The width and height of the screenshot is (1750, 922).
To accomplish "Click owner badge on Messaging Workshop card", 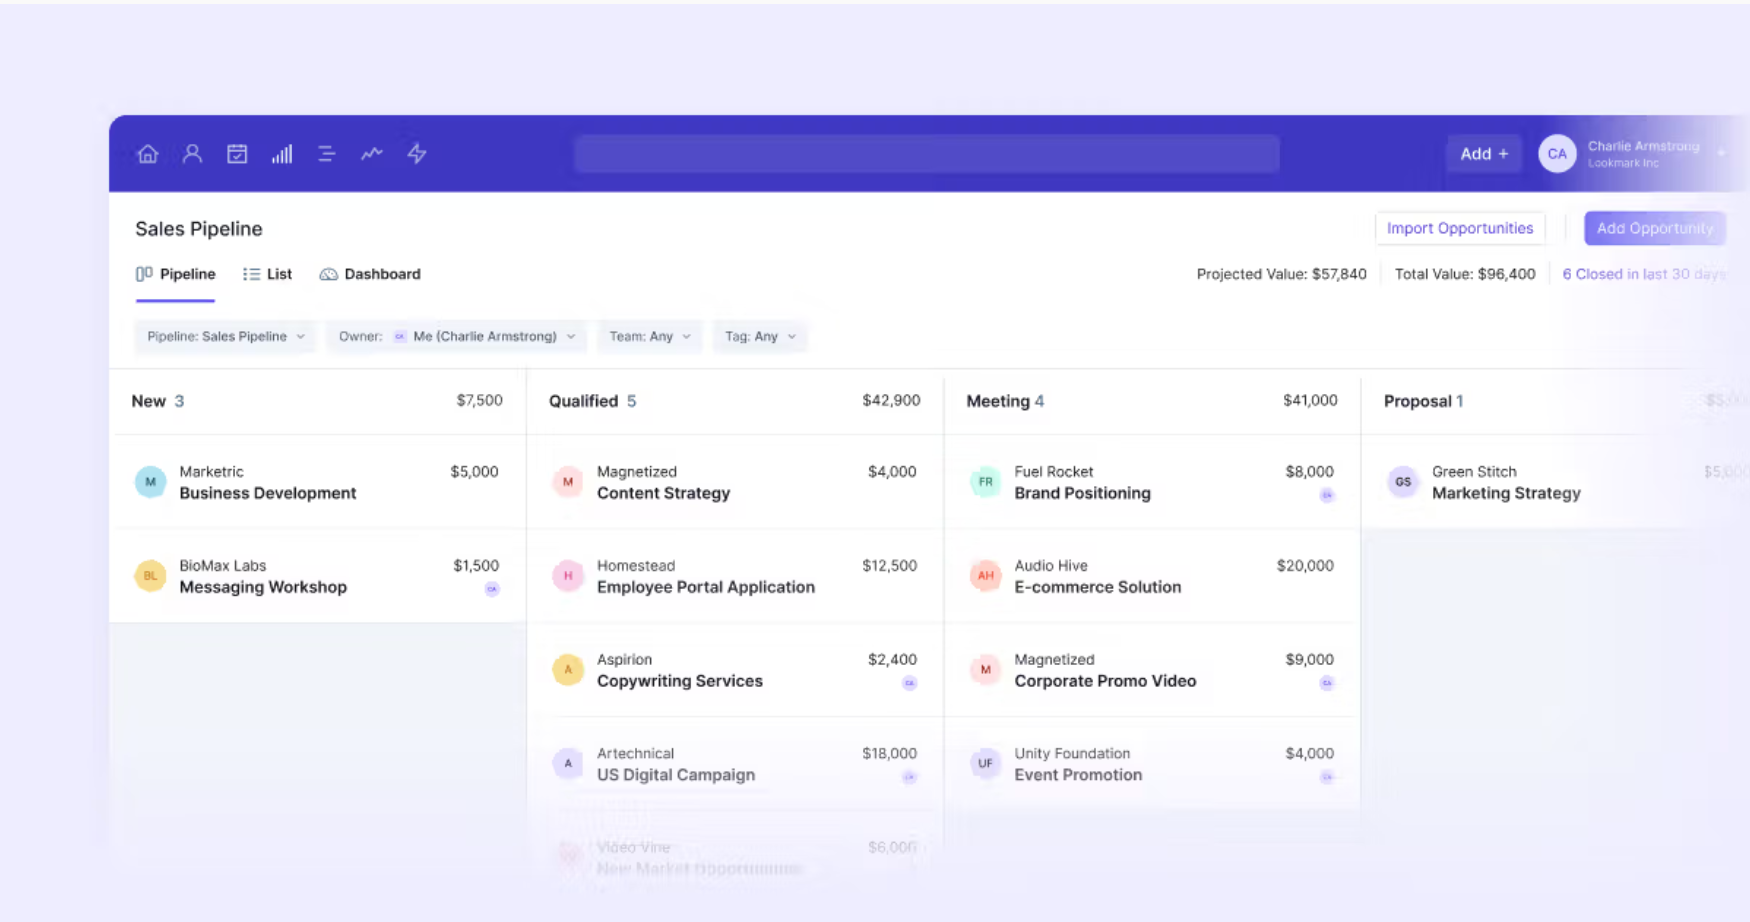I will click(492, 589).
